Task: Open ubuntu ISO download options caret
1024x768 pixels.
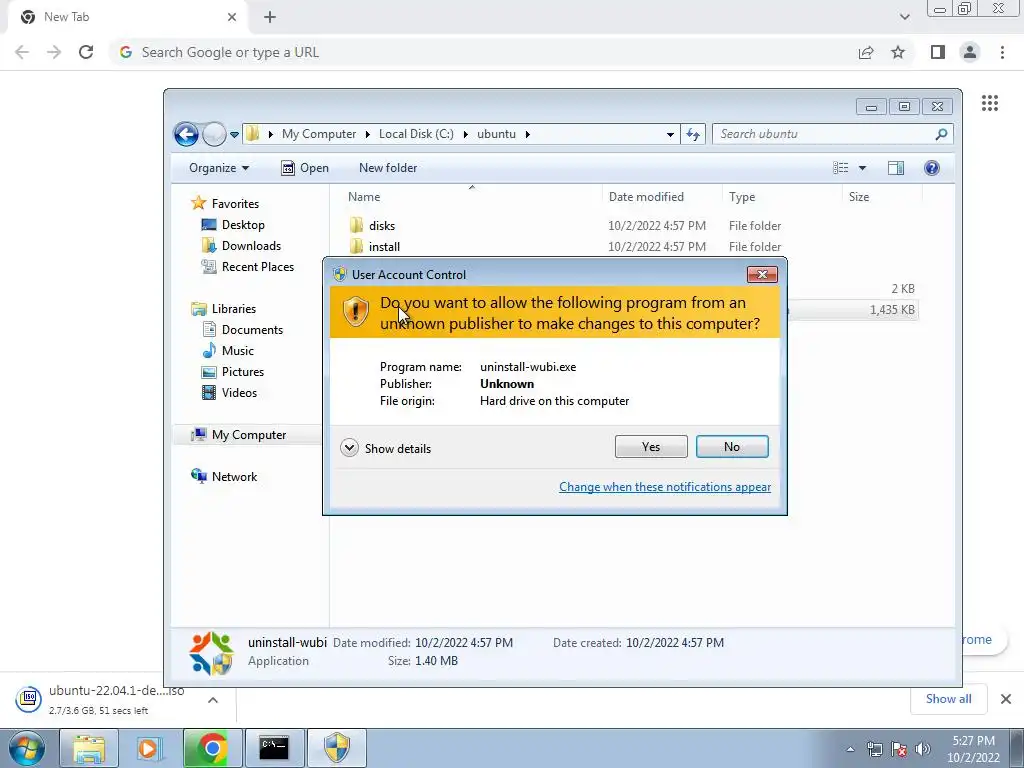Action: (x=213, y=700)
